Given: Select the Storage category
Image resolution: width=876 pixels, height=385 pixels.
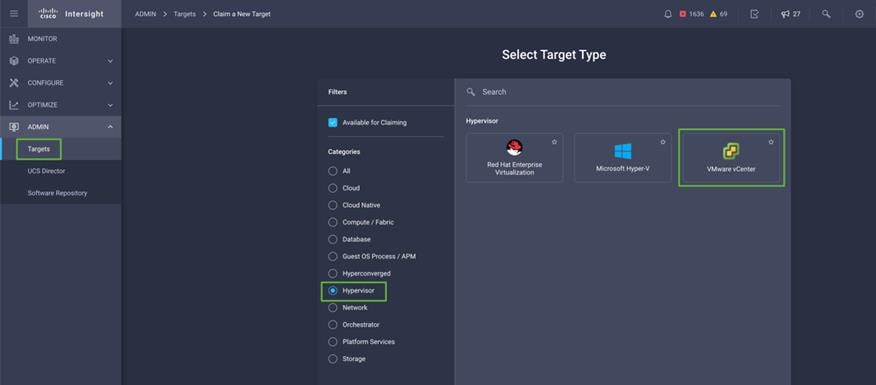Looking at the screenshot, I should pyautogui.click(x=333, y=359).
